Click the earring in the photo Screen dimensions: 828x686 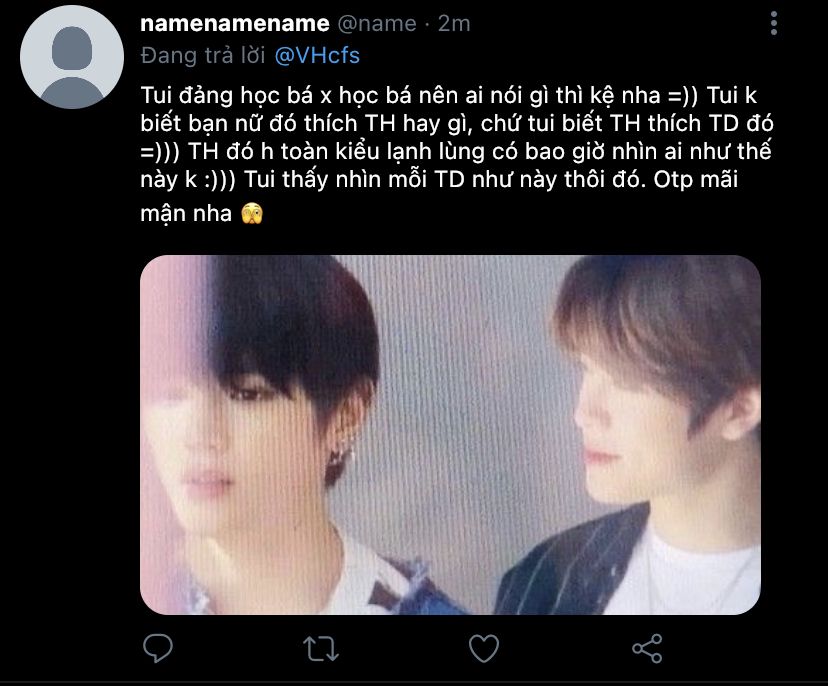pyautogui.click(x=338, y=461)
